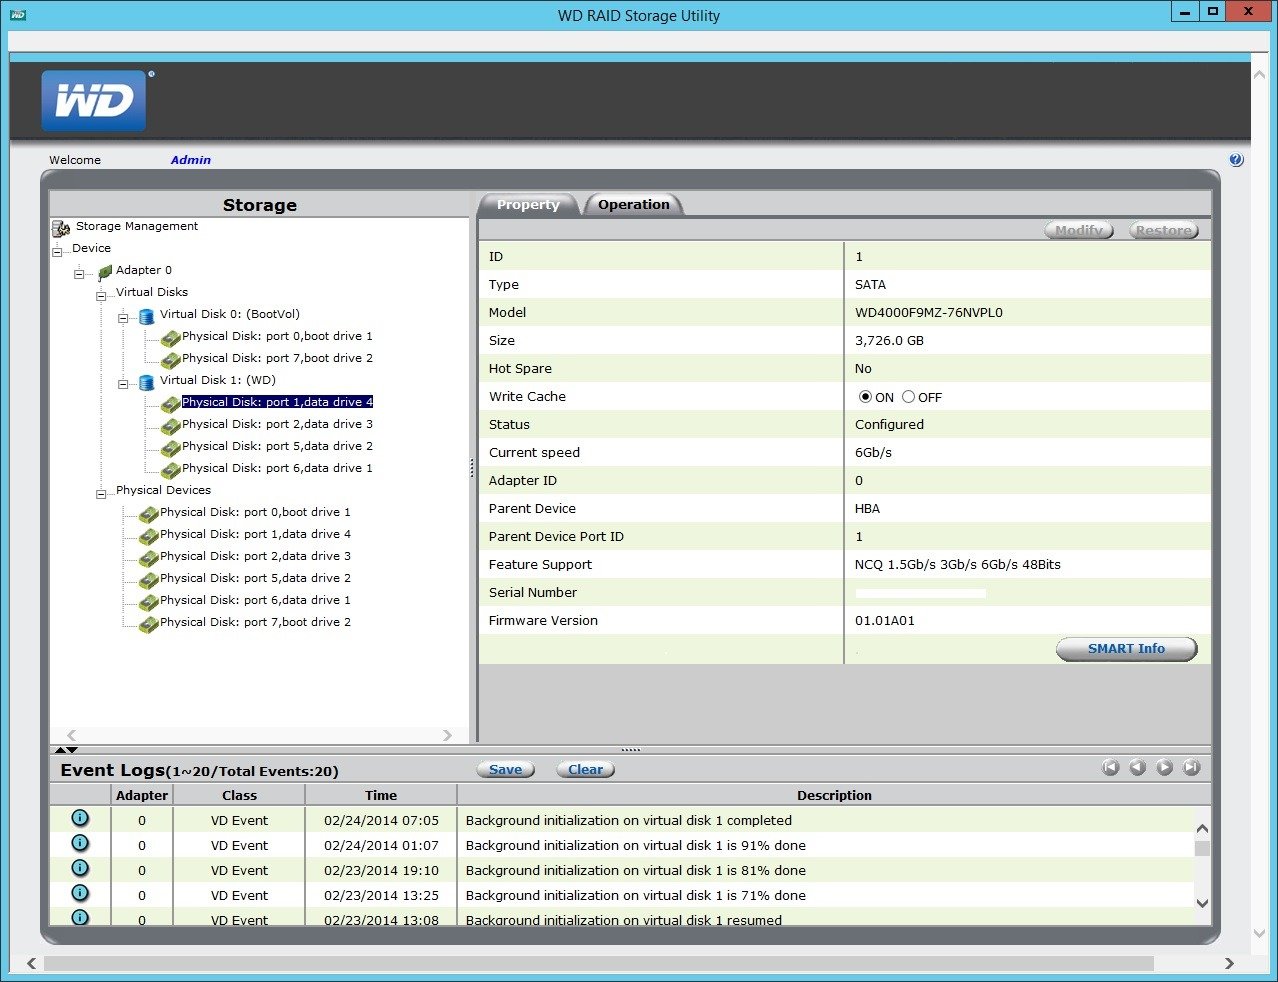Go to previous page of event logs
Image resolution: width=1278 pixels, height=982 pixels.
pyautogui.click(x=1137, y=767)
